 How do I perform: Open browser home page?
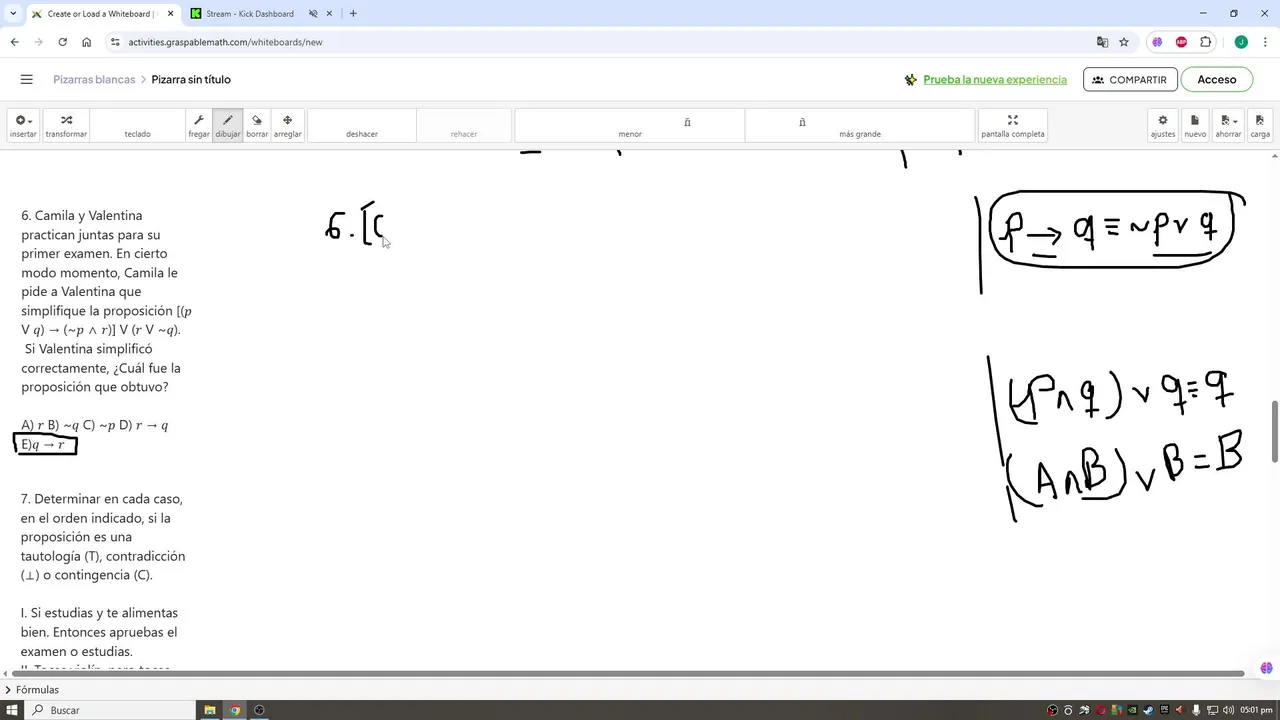[87, 42]
